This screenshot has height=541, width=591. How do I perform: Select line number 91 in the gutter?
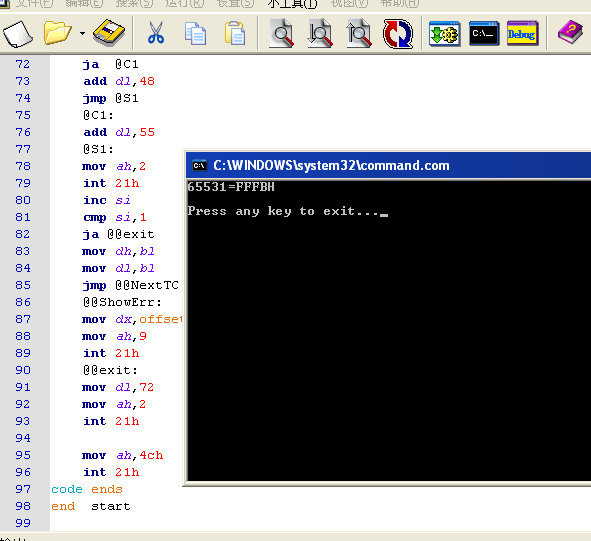(23, 387)
